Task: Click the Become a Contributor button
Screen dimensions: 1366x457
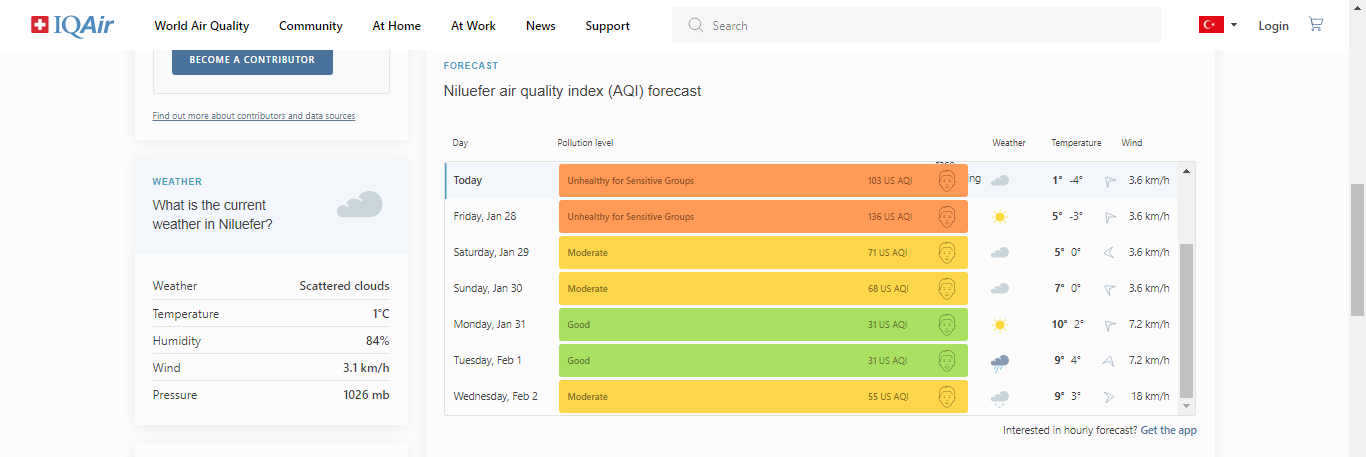Action: (252, 60)
